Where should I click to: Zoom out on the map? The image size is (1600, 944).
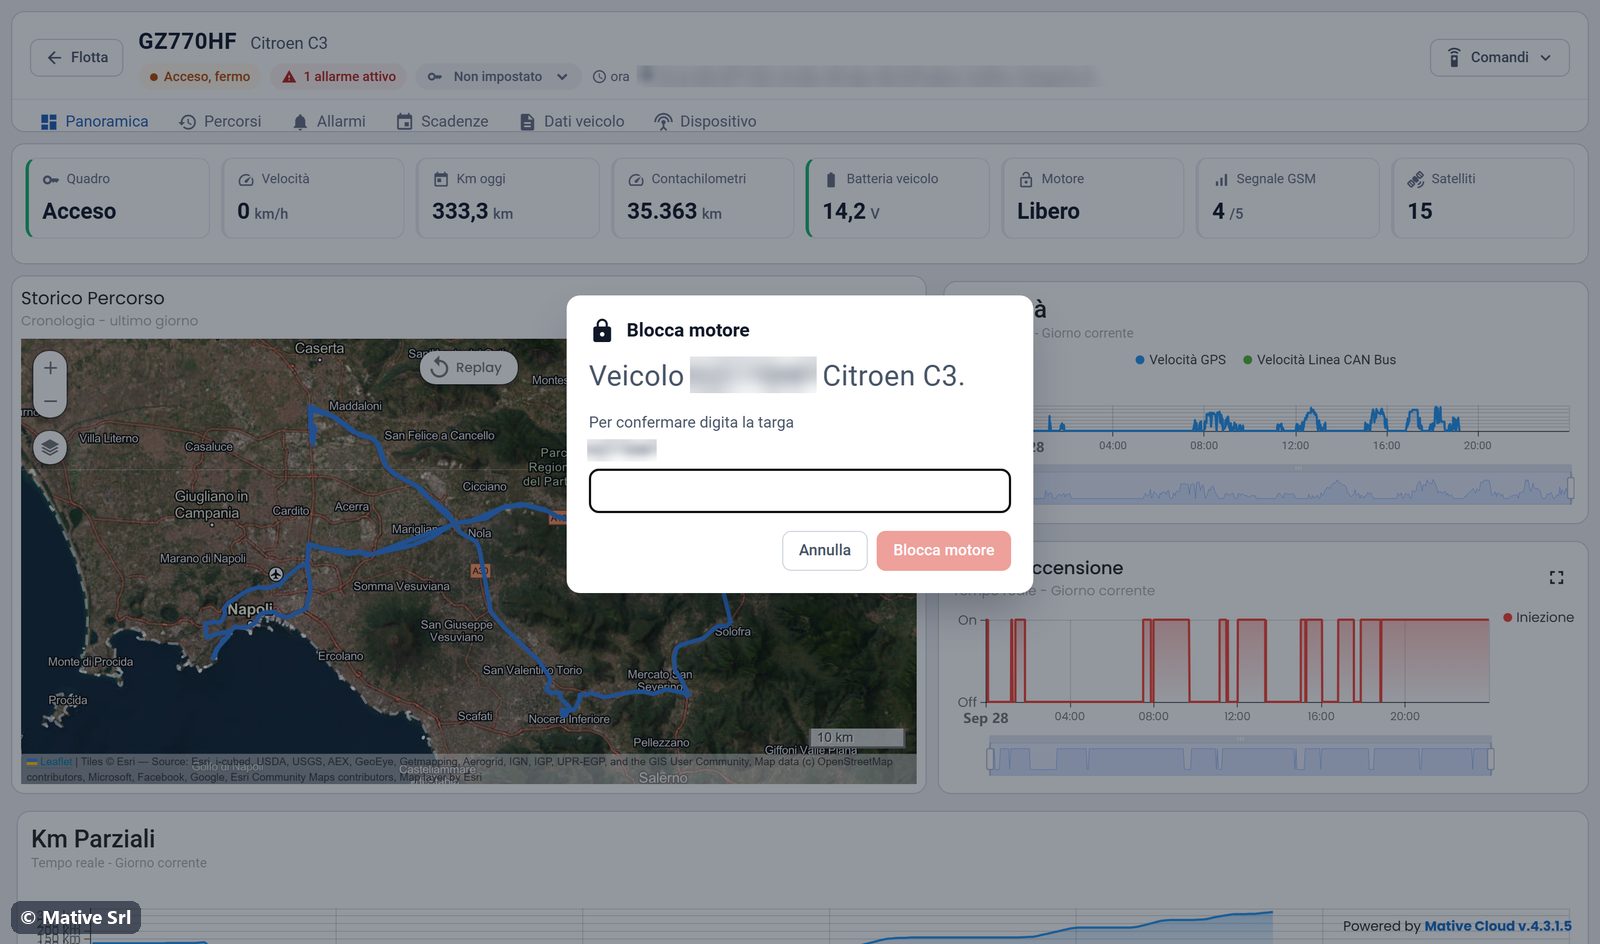(50, 400)
